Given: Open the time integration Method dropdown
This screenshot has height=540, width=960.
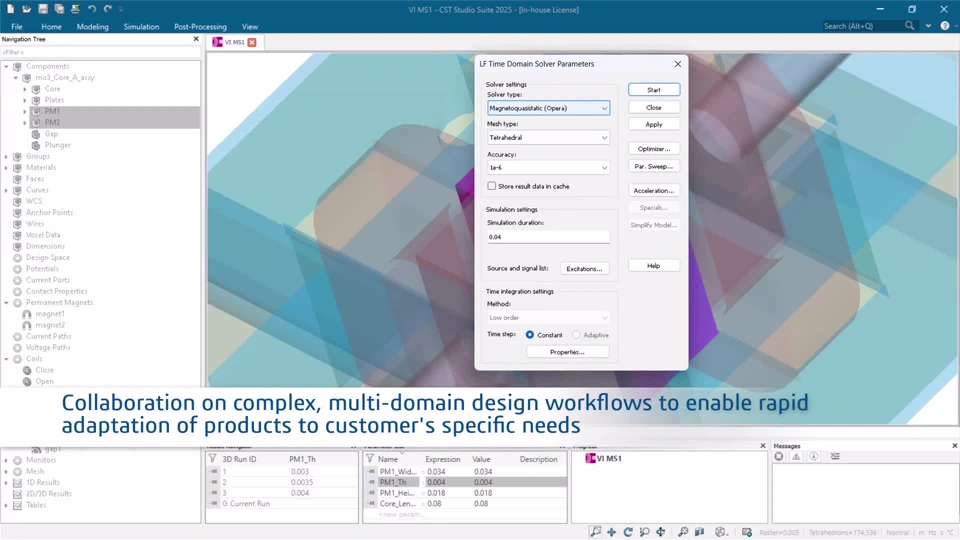Looking at the screenshot, I should coord(549,317).
